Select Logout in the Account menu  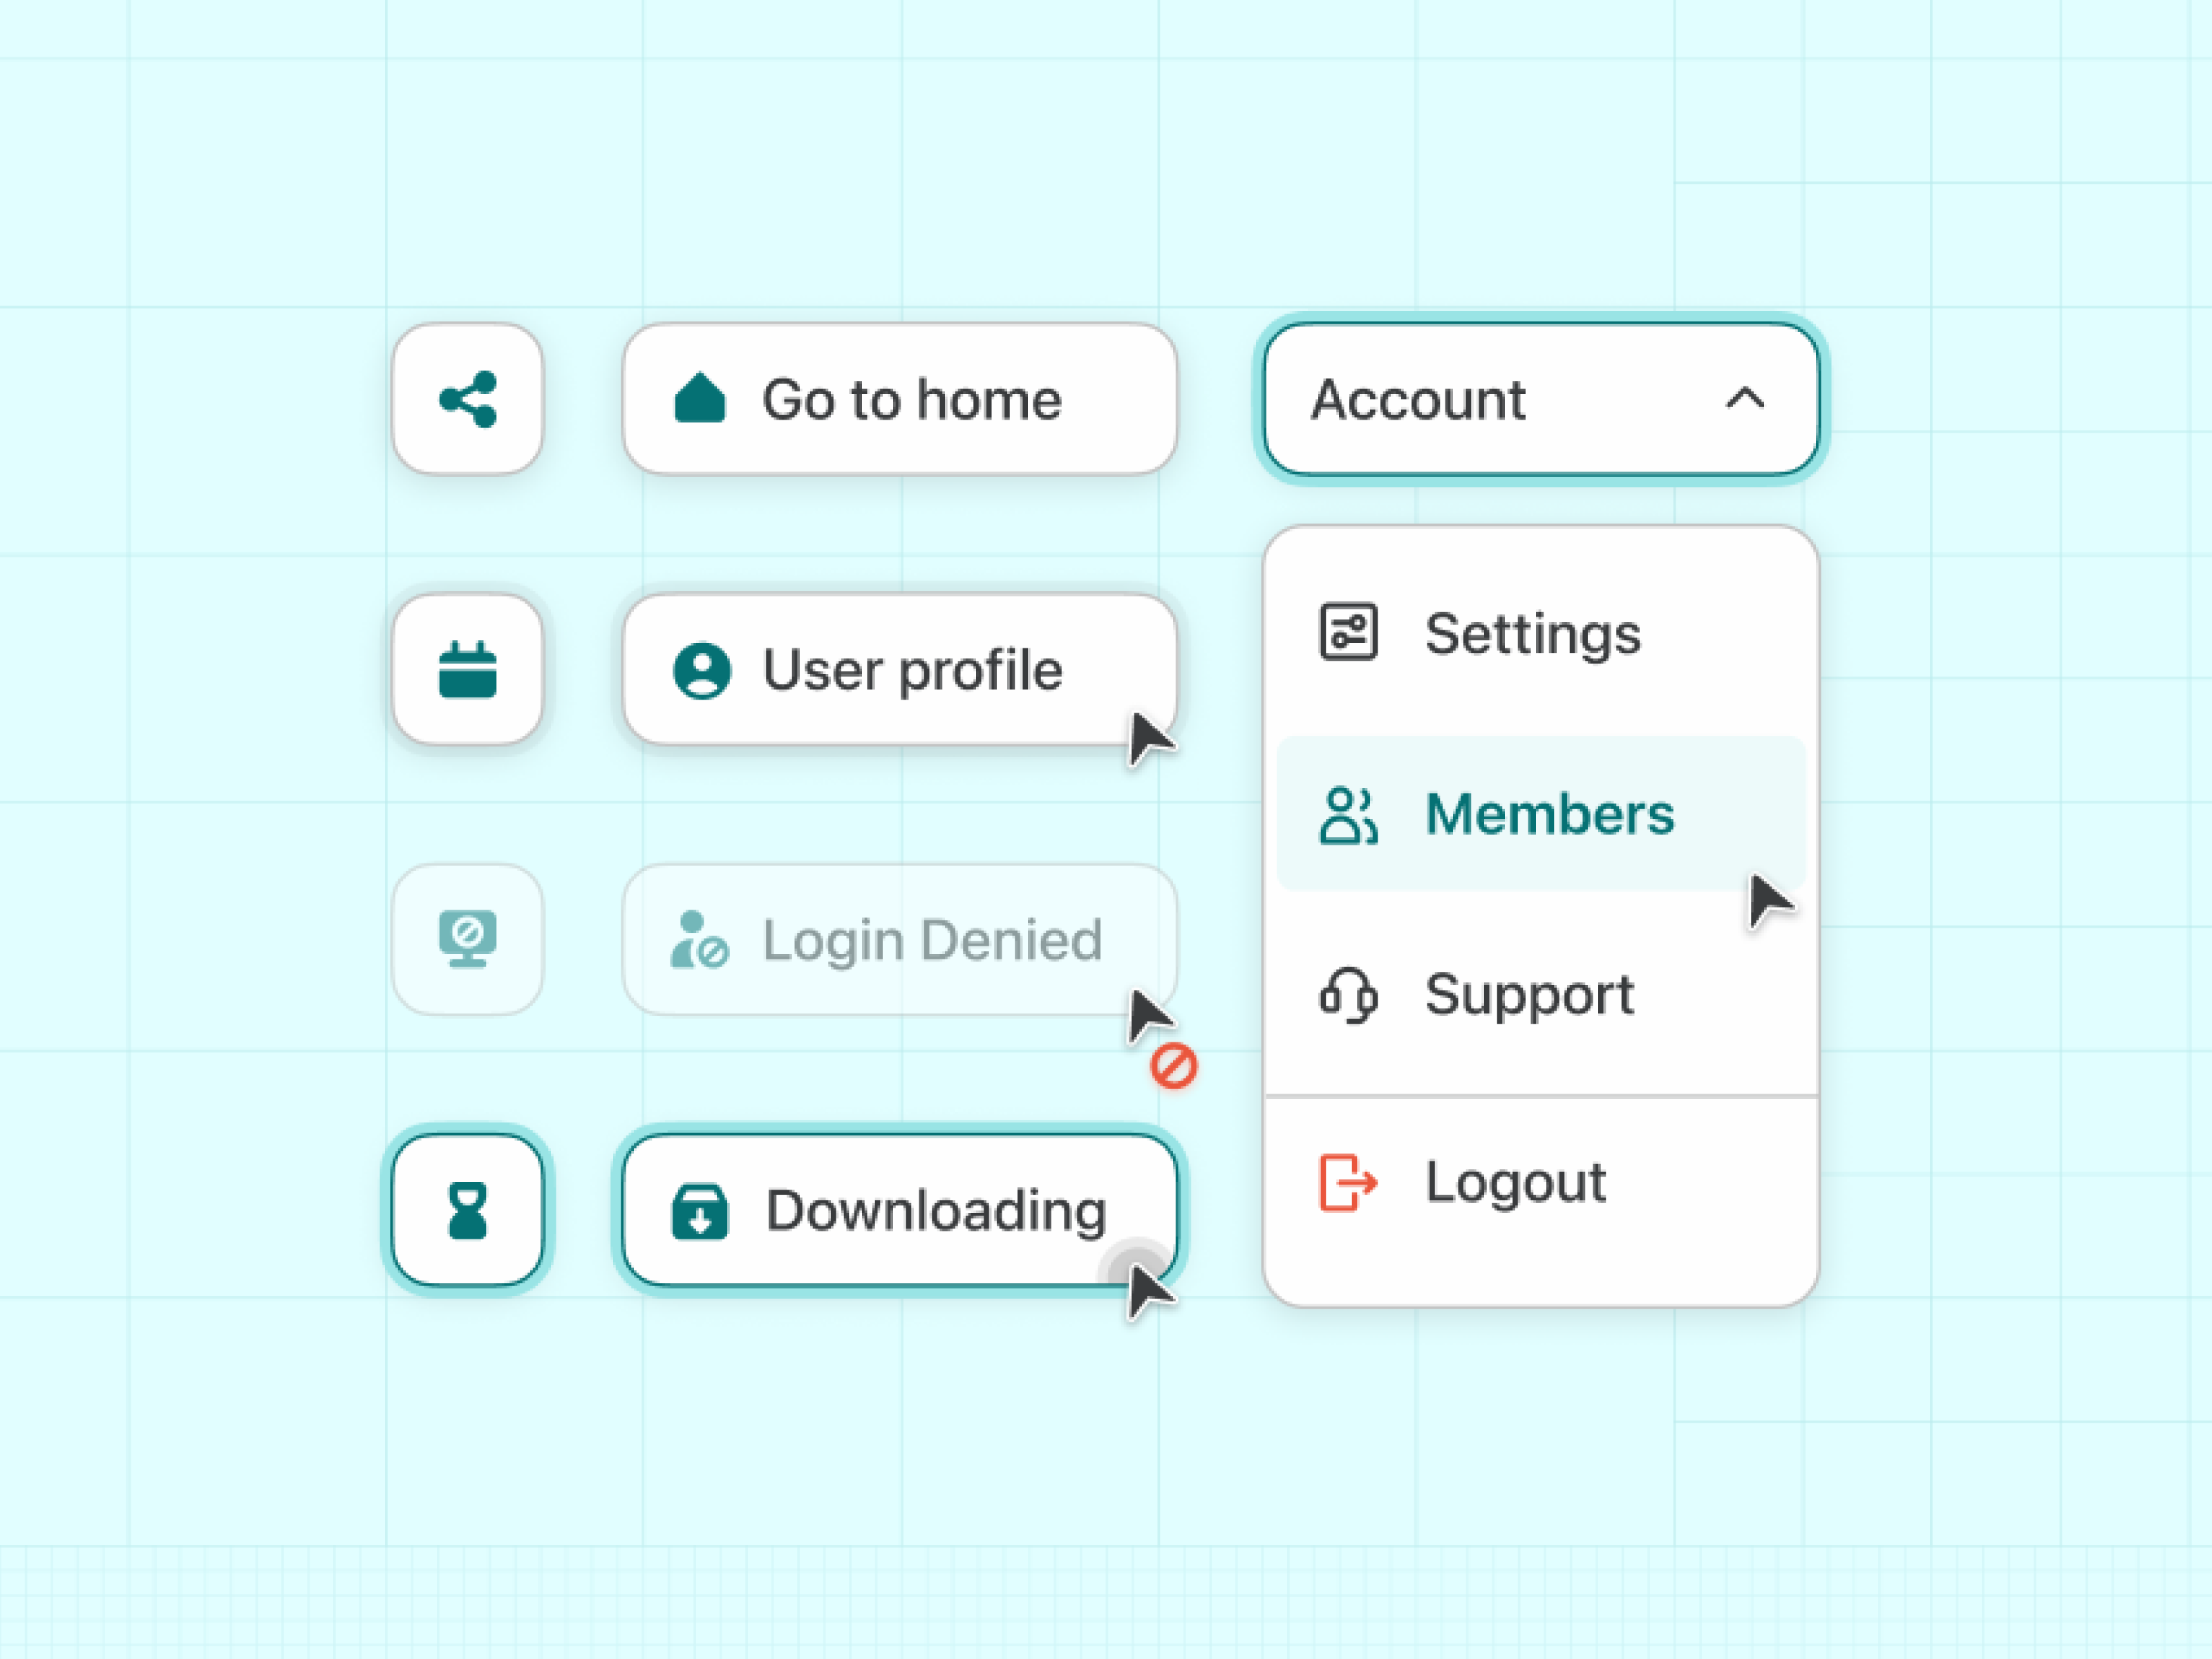pyautogui.click(x=1541, y=1182)
